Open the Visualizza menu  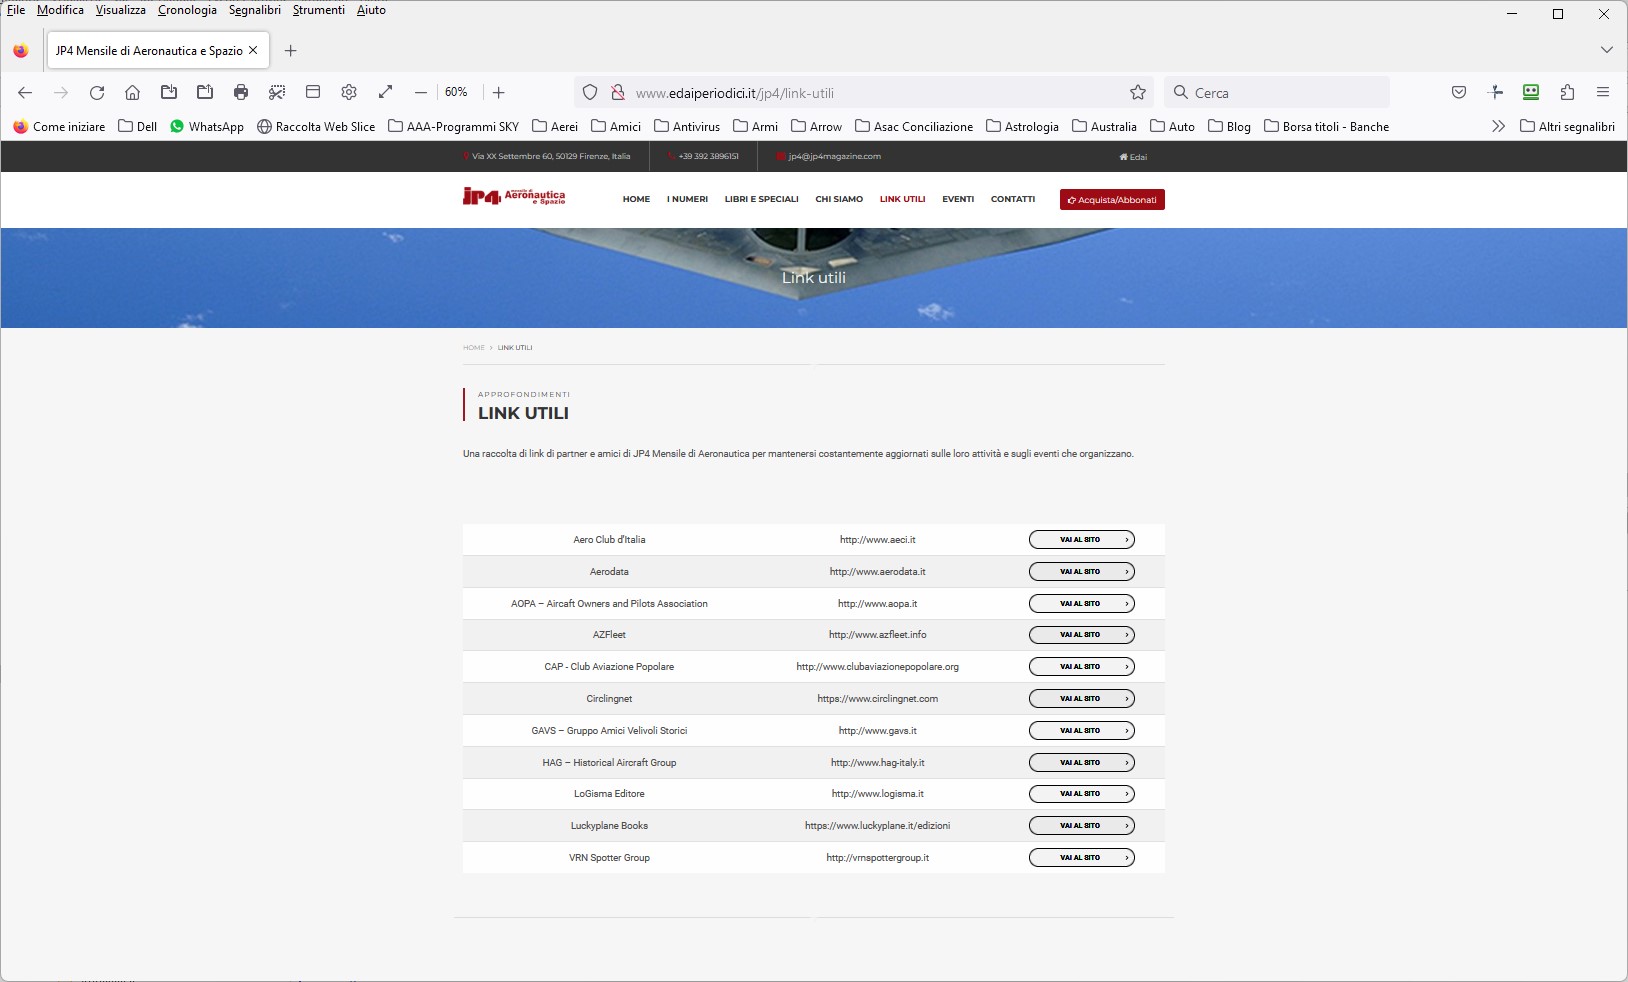pyautogui.click(x=121, y=10)
